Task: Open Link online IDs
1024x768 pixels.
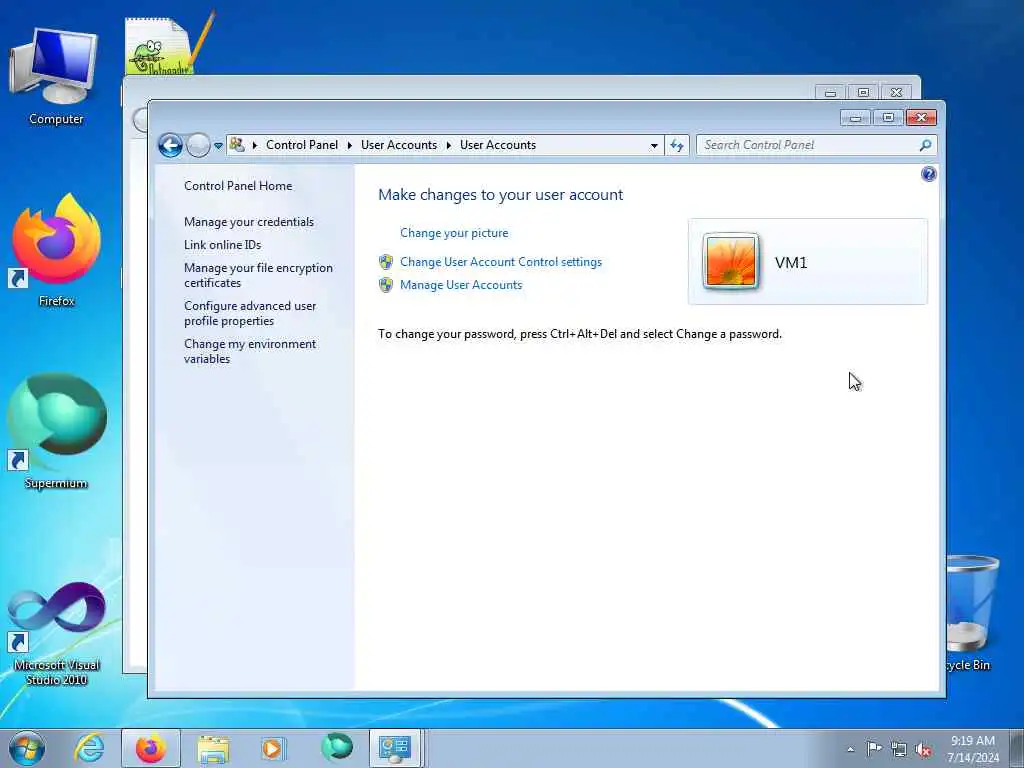Action: point(223,245)
